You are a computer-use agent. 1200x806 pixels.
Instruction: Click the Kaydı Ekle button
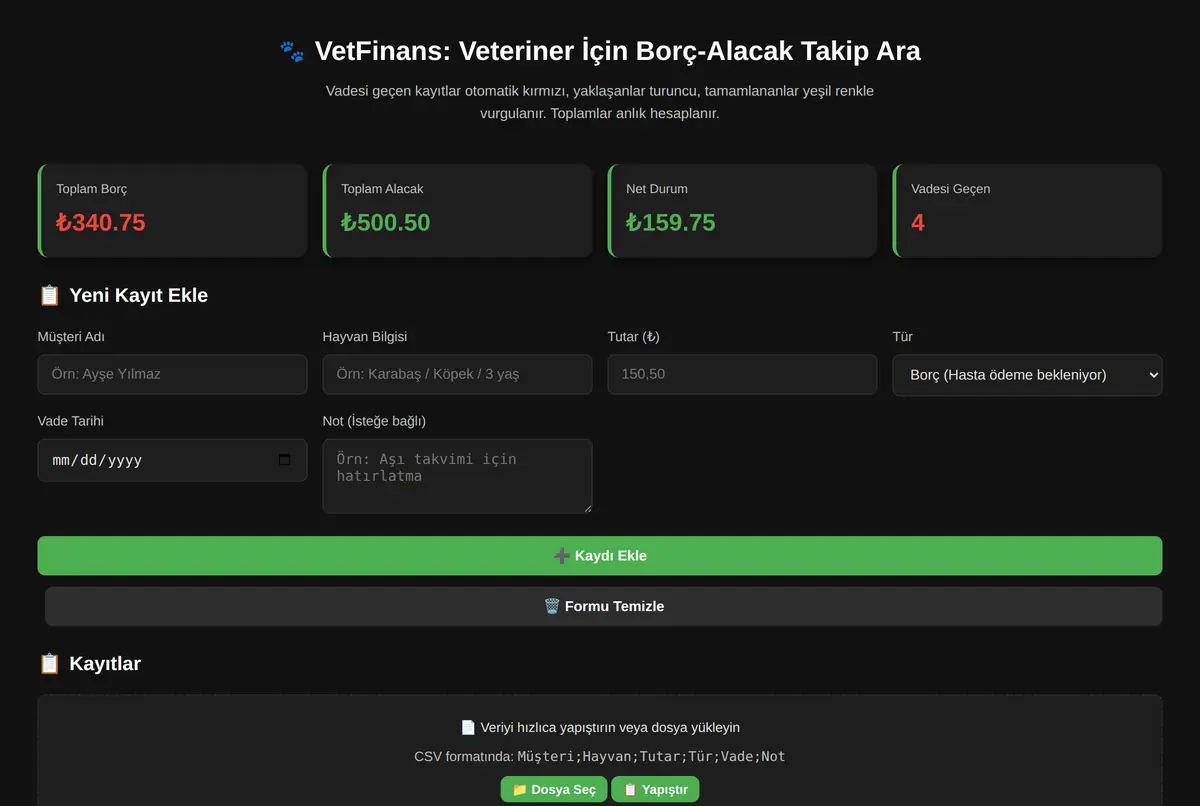(x=600, y=556)
